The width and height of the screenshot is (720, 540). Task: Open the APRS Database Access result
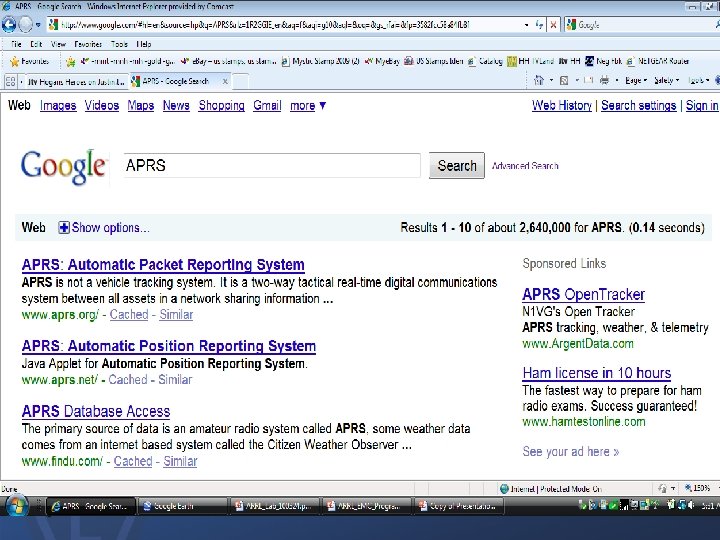96,411
